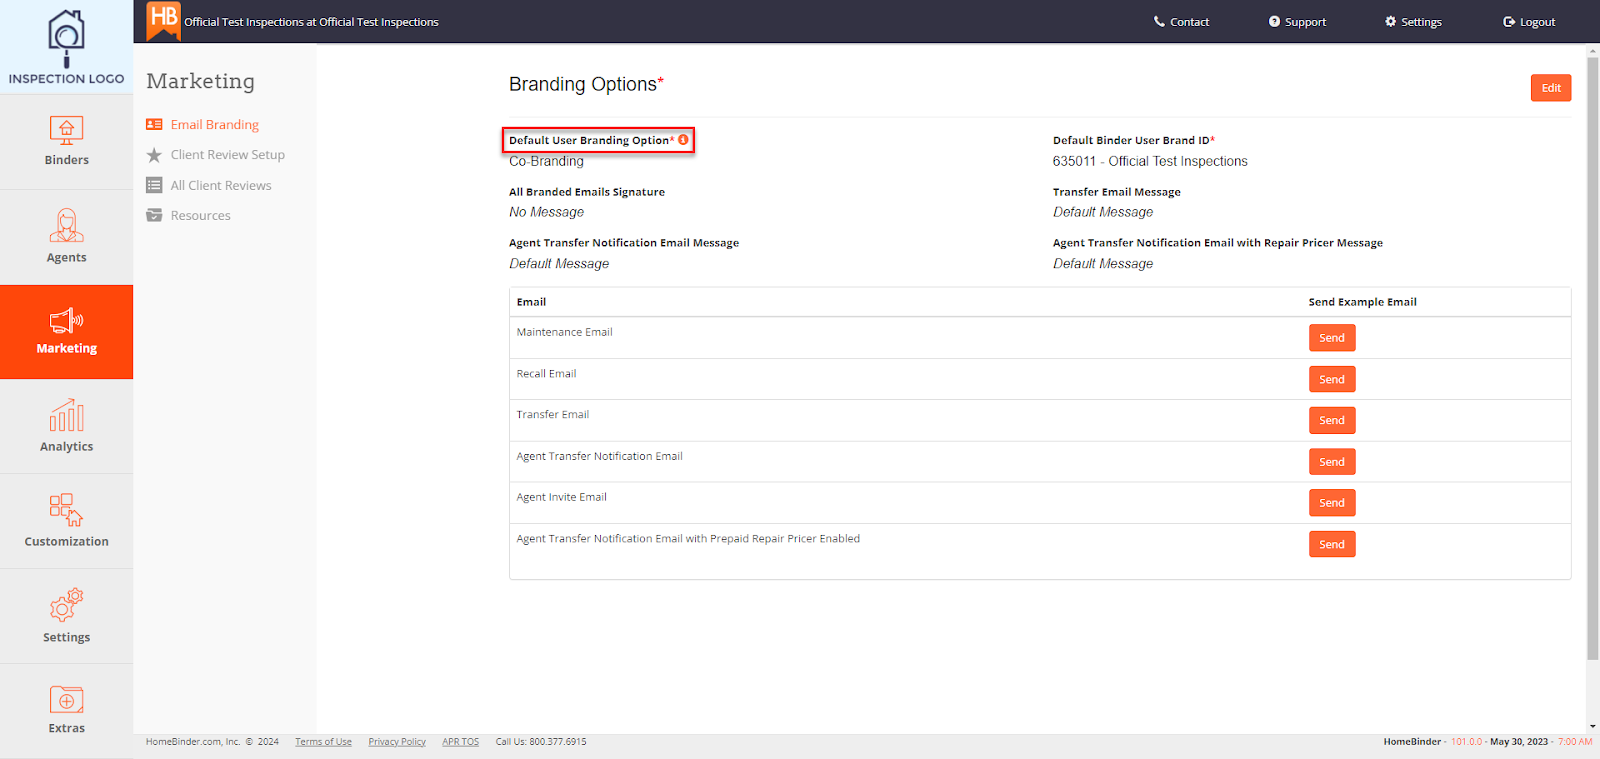The height and width of the screenshot is (759, 1600).
Task: Open the Agents section icon
Action: [x=66, y=226]
